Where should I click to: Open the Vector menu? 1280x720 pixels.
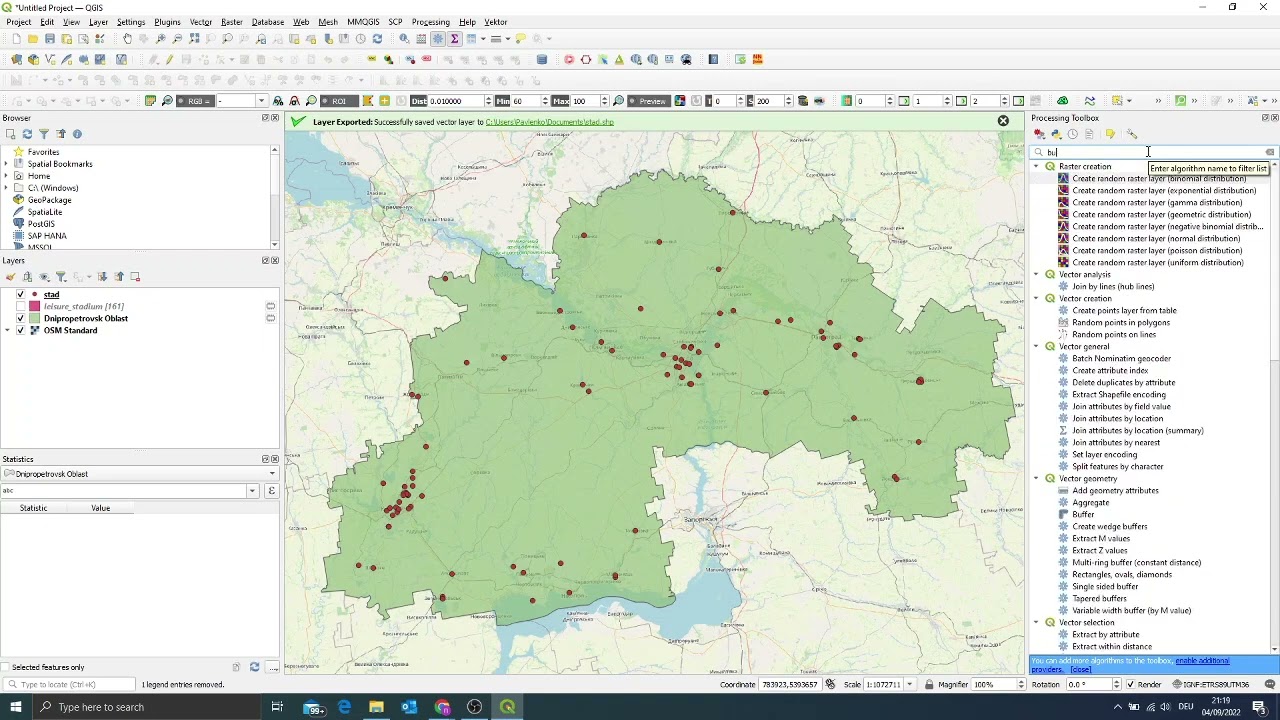tap(201, 22)
